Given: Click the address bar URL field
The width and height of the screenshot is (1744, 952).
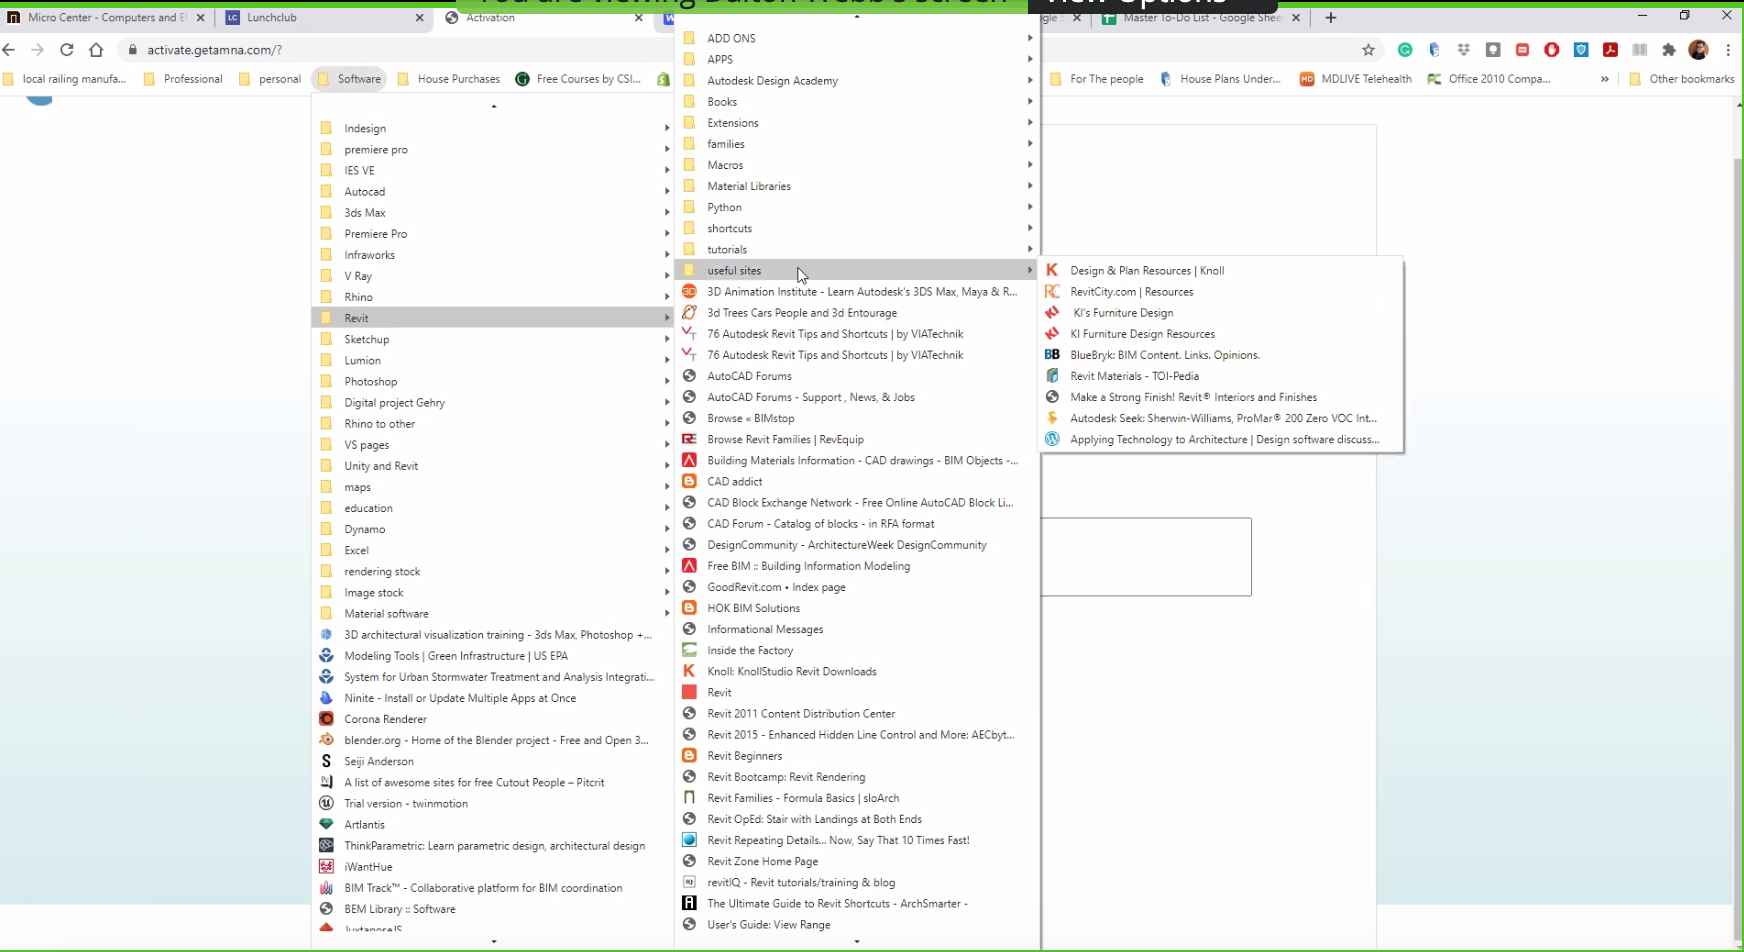Looking at the screenshot, I should point(740,50).
